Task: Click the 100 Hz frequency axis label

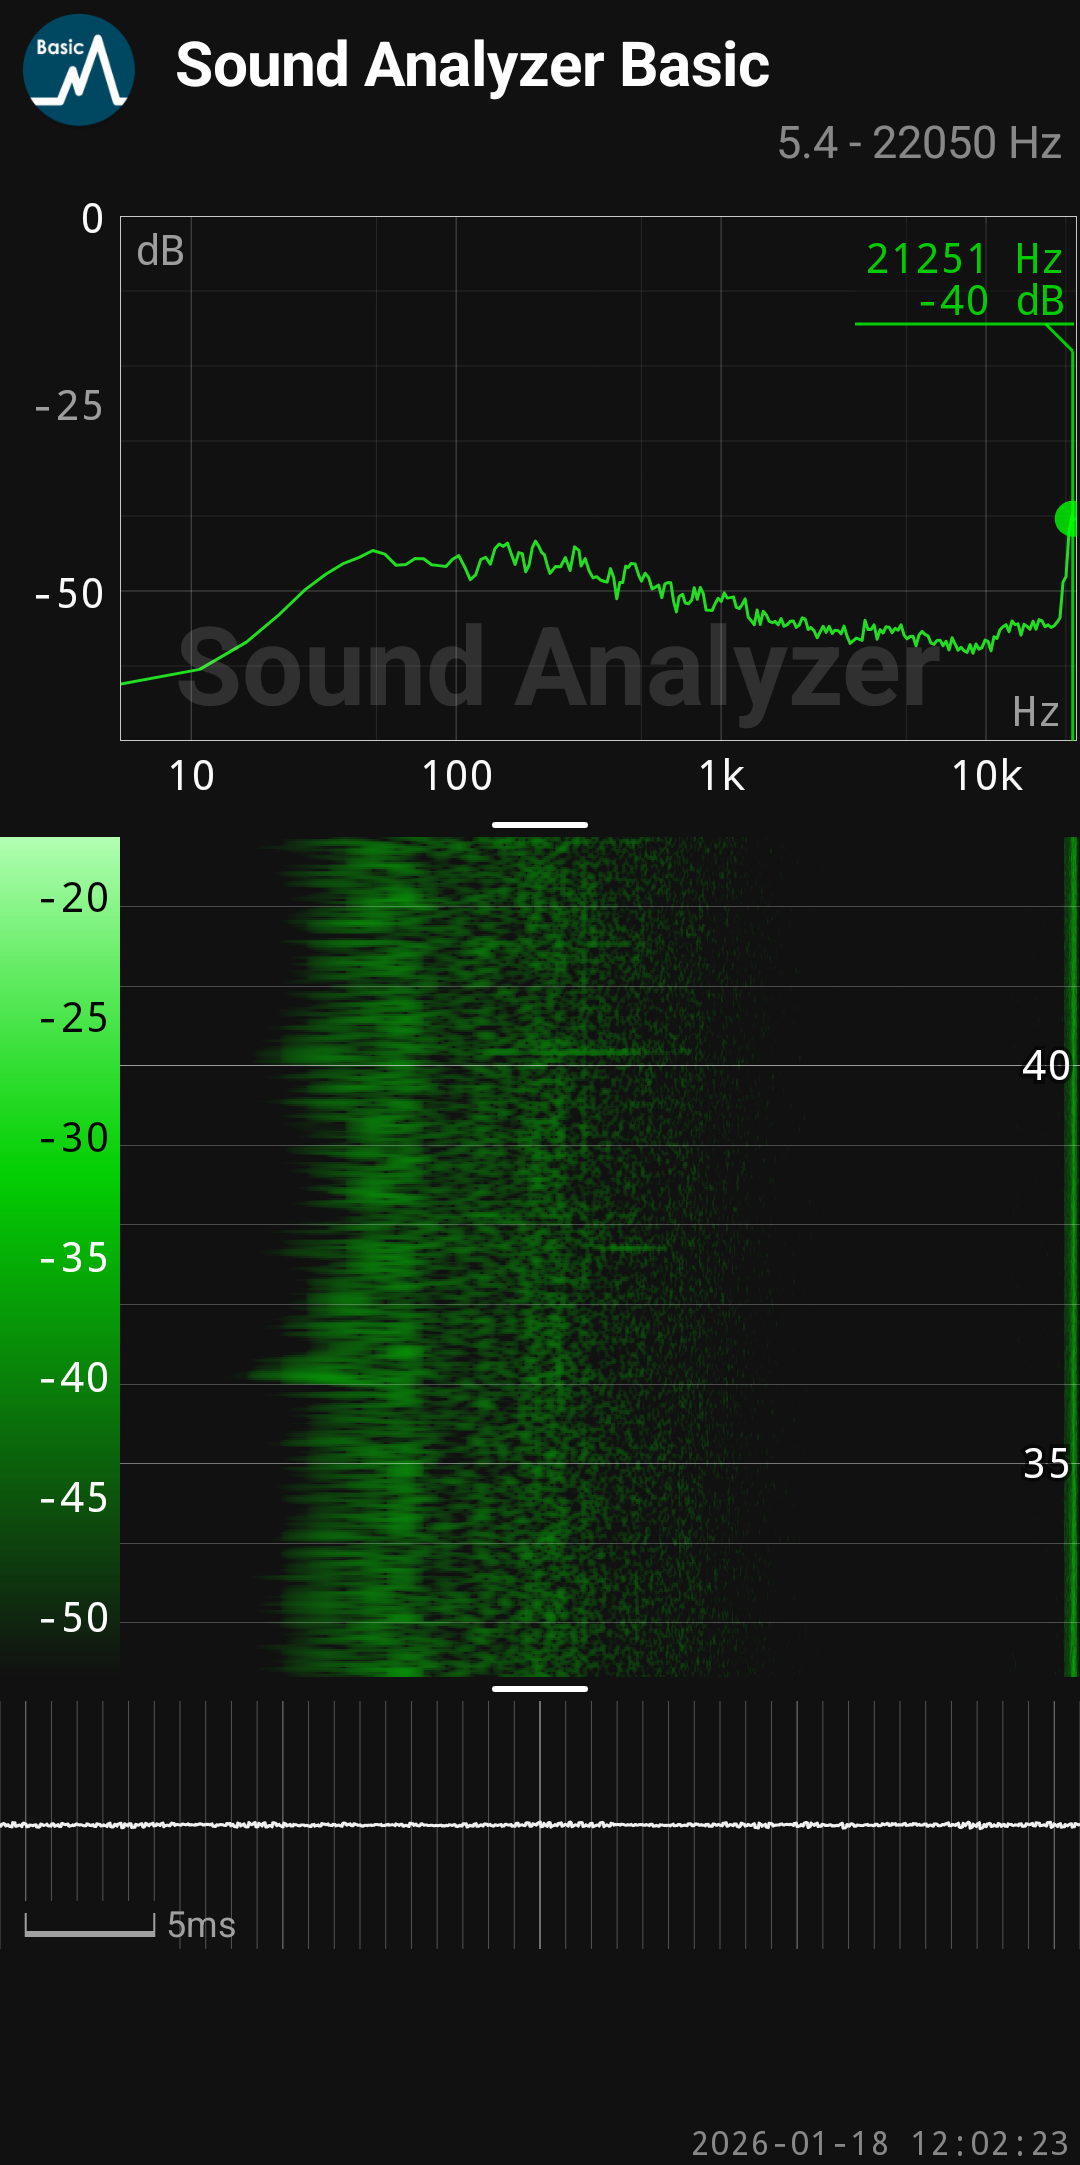Action: click(457, 776)
